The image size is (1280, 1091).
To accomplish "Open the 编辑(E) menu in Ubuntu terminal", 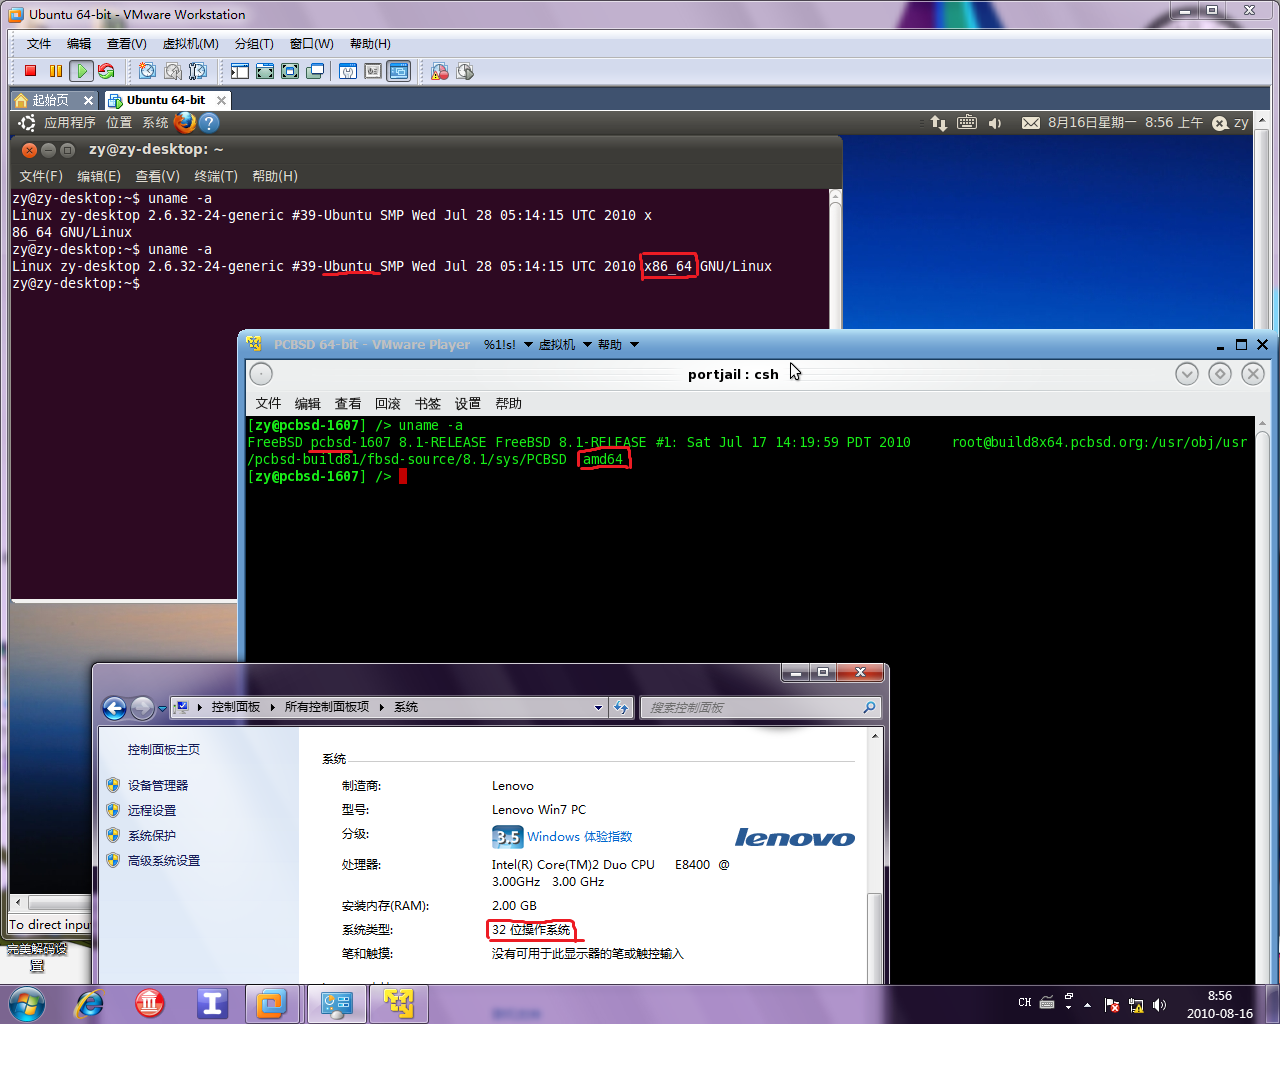I will tap(99, 176).
